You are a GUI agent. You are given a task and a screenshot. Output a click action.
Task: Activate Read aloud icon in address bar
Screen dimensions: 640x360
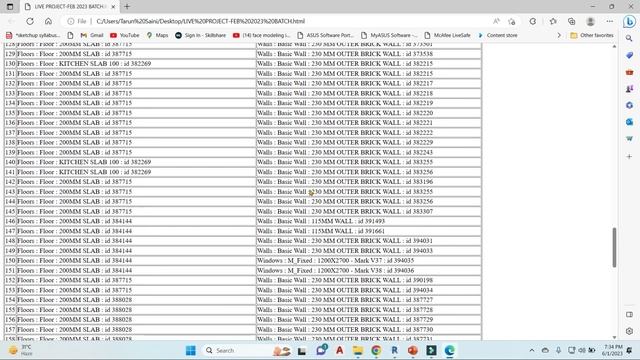tap(496, 21)
